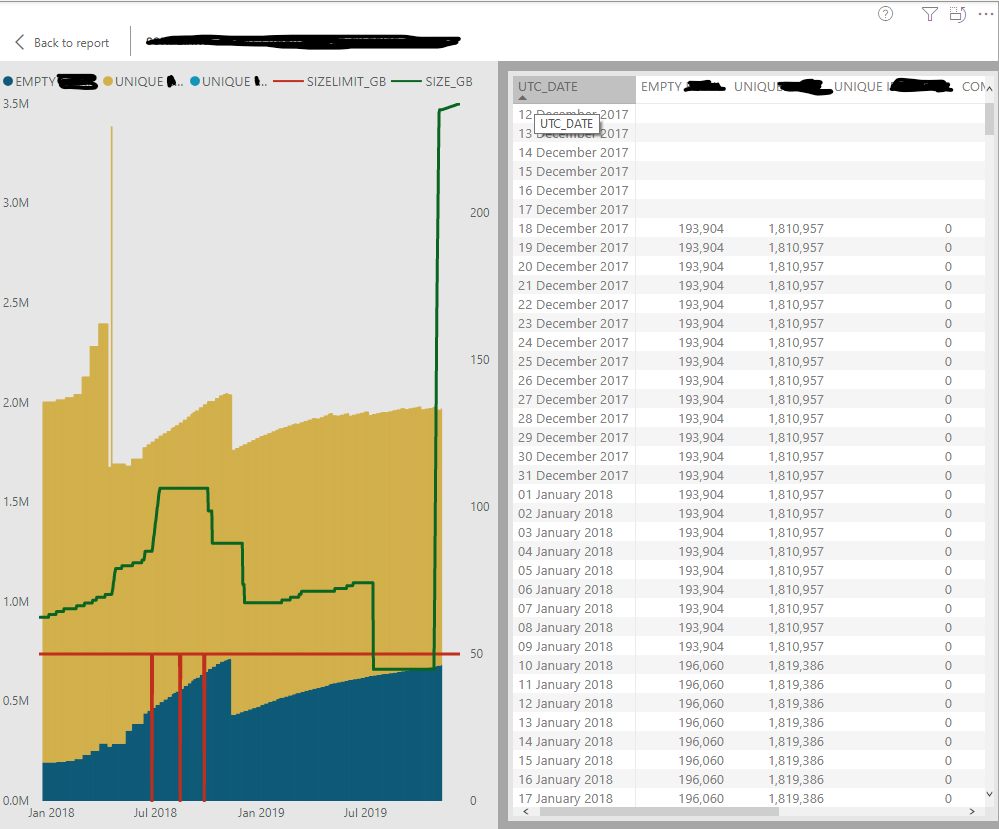Click the 3.5M y-axis label
The image size is (999, 829).
16,103
